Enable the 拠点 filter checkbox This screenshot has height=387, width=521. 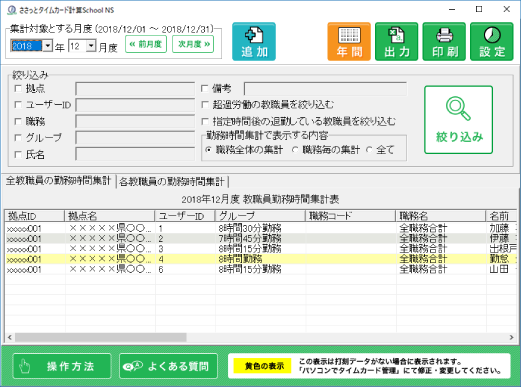[x=18, y=89]
